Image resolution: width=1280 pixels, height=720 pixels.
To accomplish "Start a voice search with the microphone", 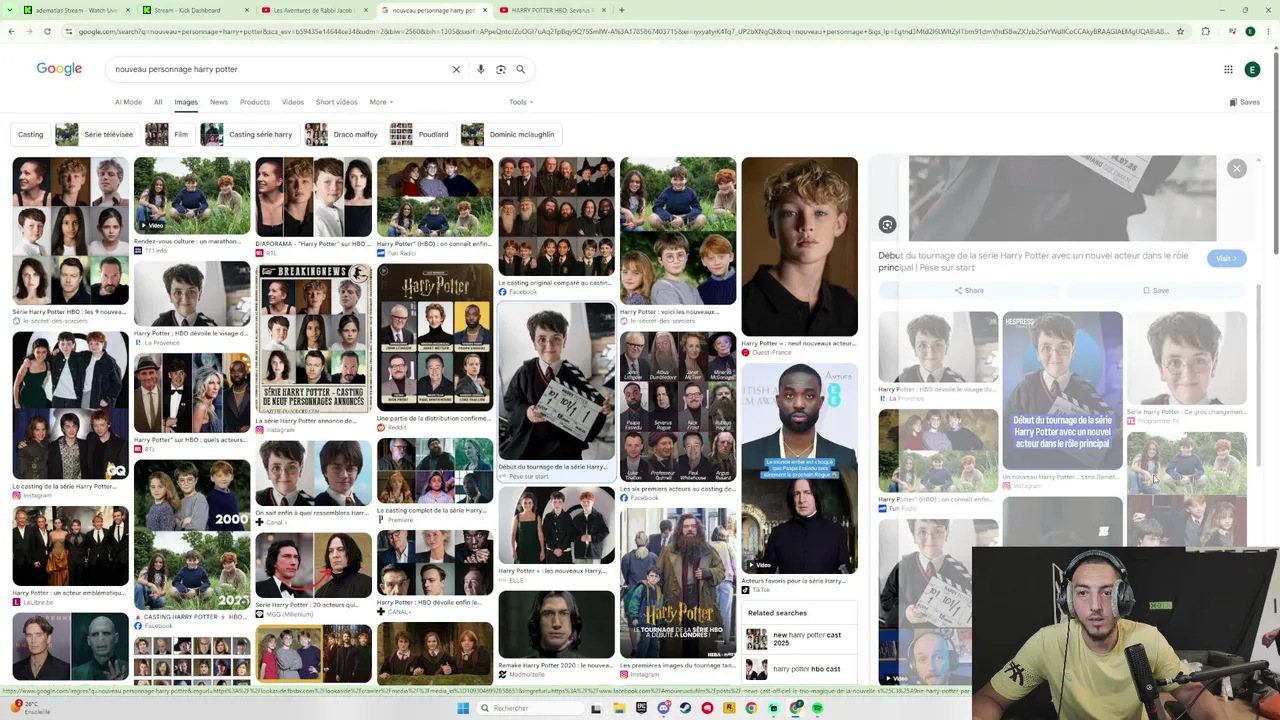I will [x=481, y=69].
